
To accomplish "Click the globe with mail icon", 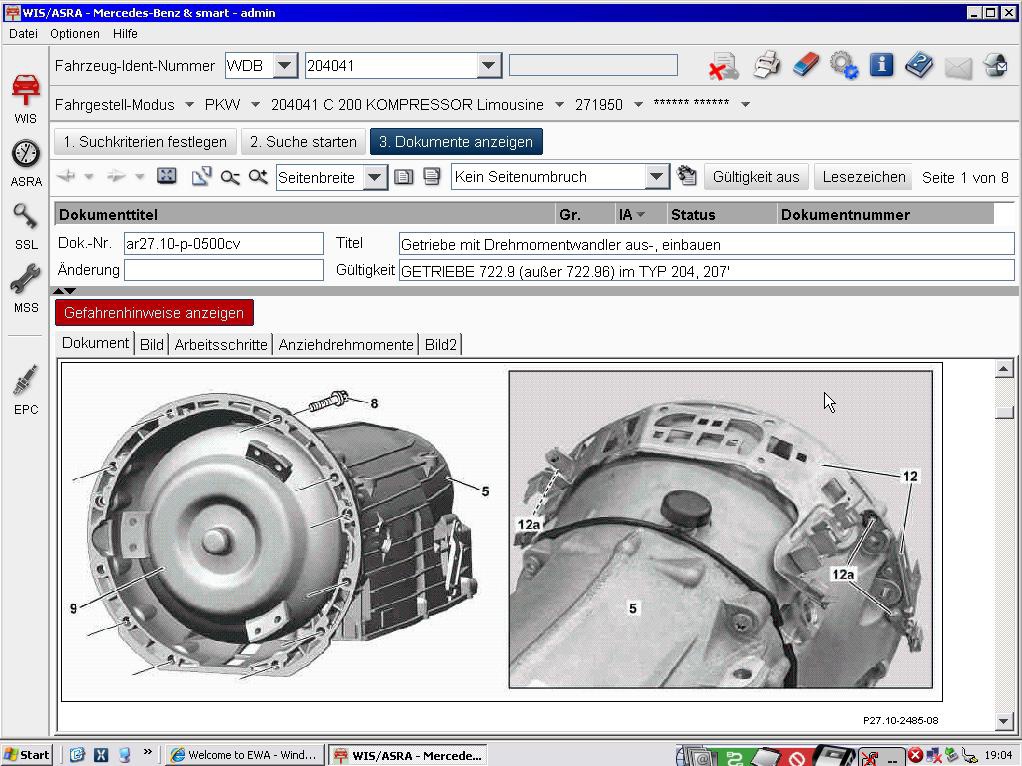I will 996,65.
